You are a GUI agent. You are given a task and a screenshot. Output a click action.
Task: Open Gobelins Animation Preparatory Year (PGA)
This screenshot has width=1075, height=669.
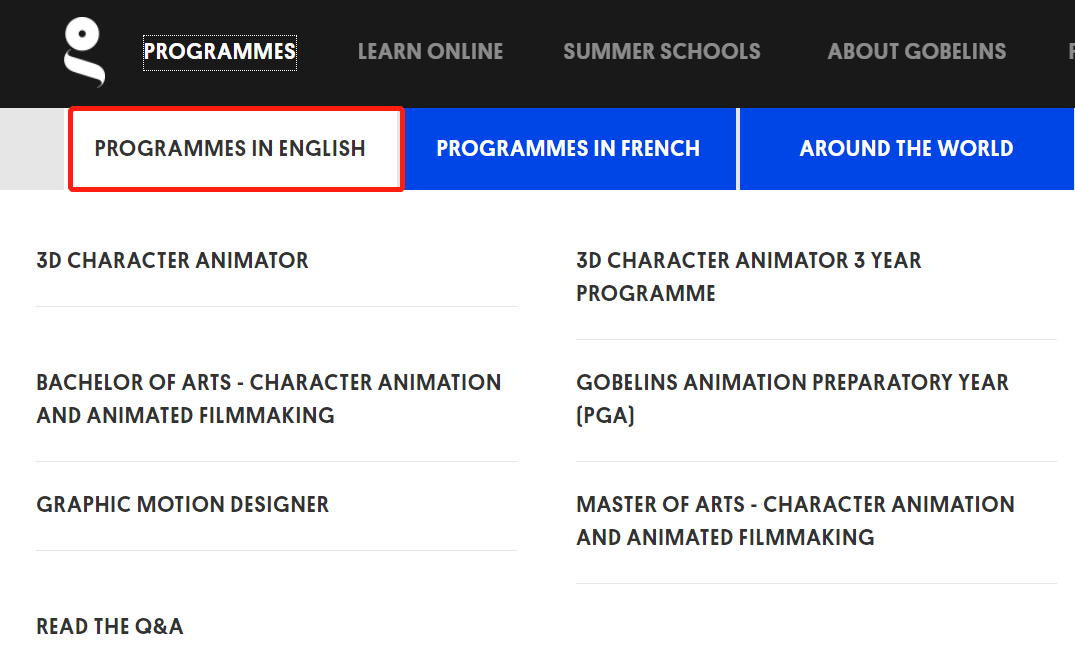click(793, 399)
